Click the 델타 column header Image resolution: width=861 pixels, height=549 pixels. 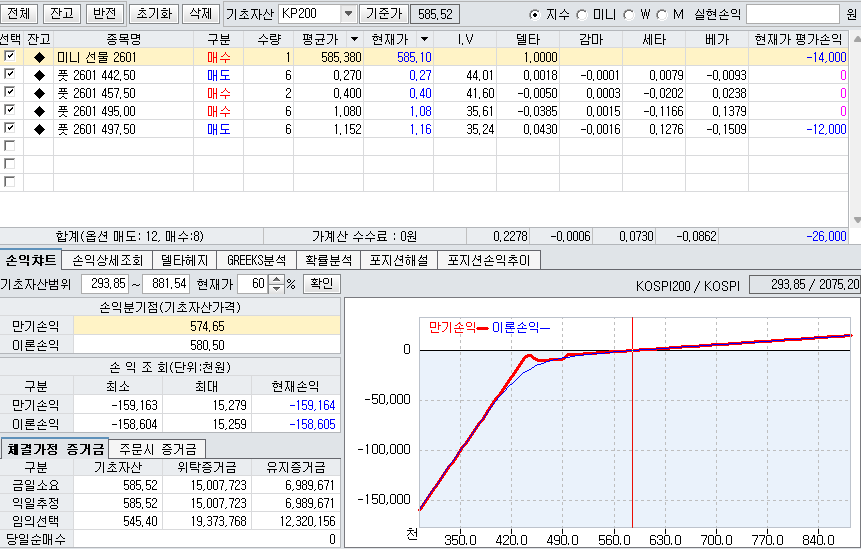[x=528, y=39]
